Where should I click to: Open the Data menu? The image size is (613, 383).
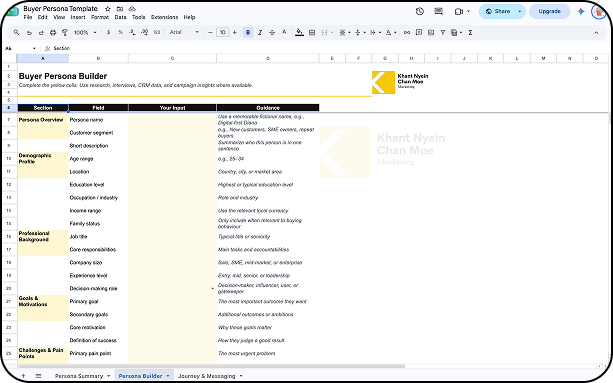pos(120,17)
